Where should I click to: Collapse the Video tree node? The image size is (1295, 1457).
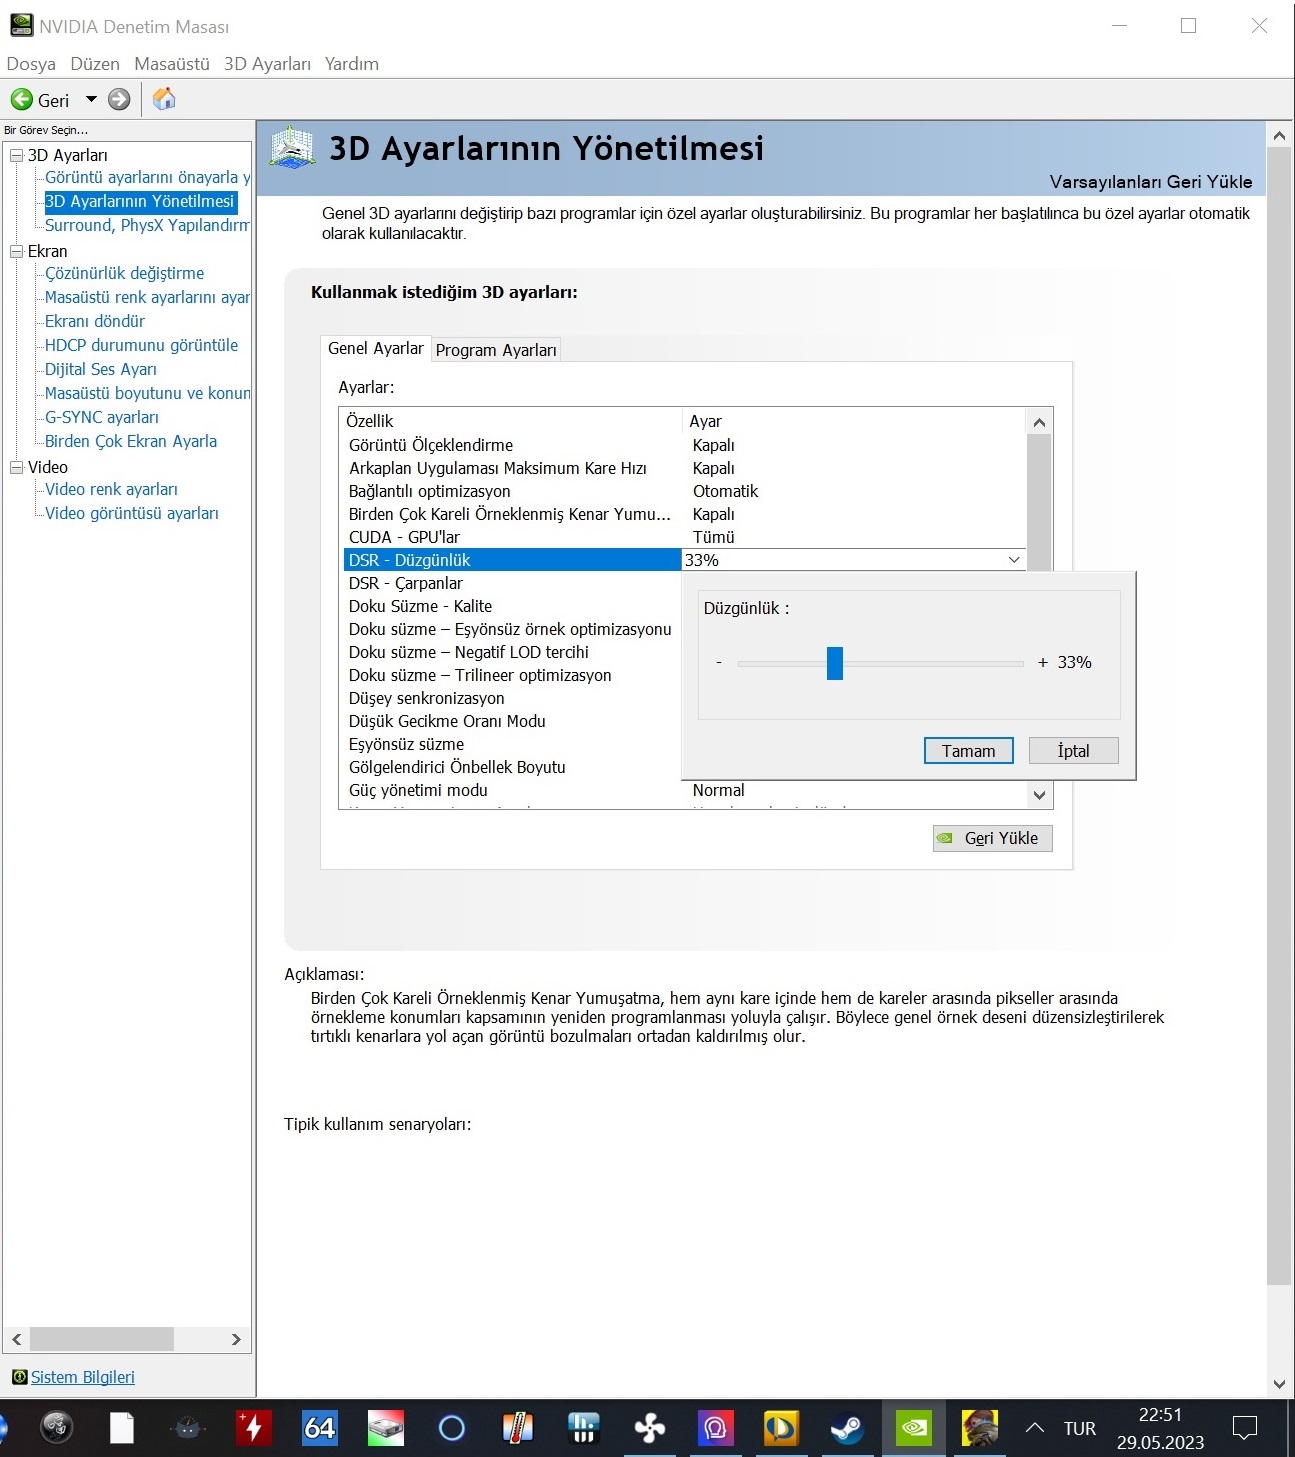[16, 467]
